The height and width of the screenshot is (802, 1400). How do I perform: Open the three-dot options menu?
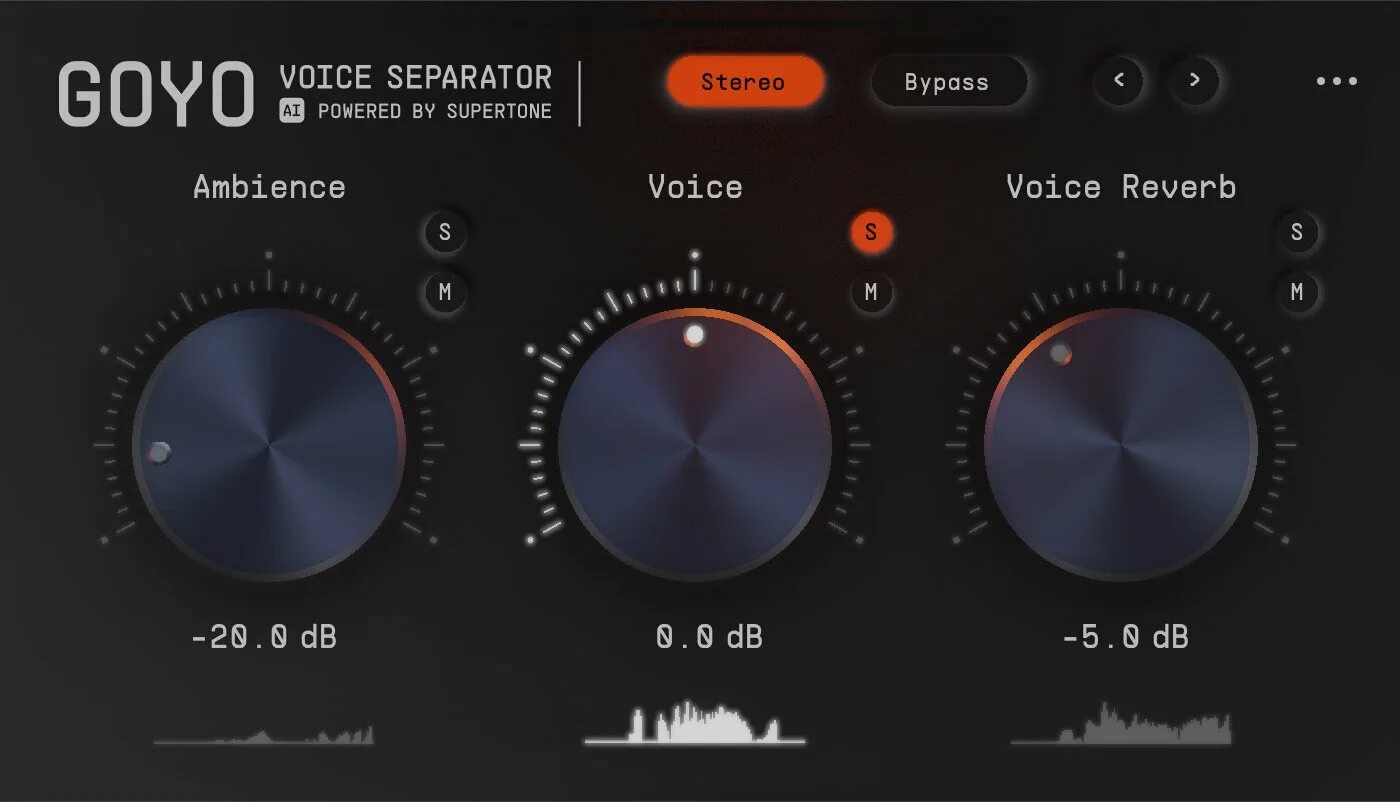(1338, 81)
